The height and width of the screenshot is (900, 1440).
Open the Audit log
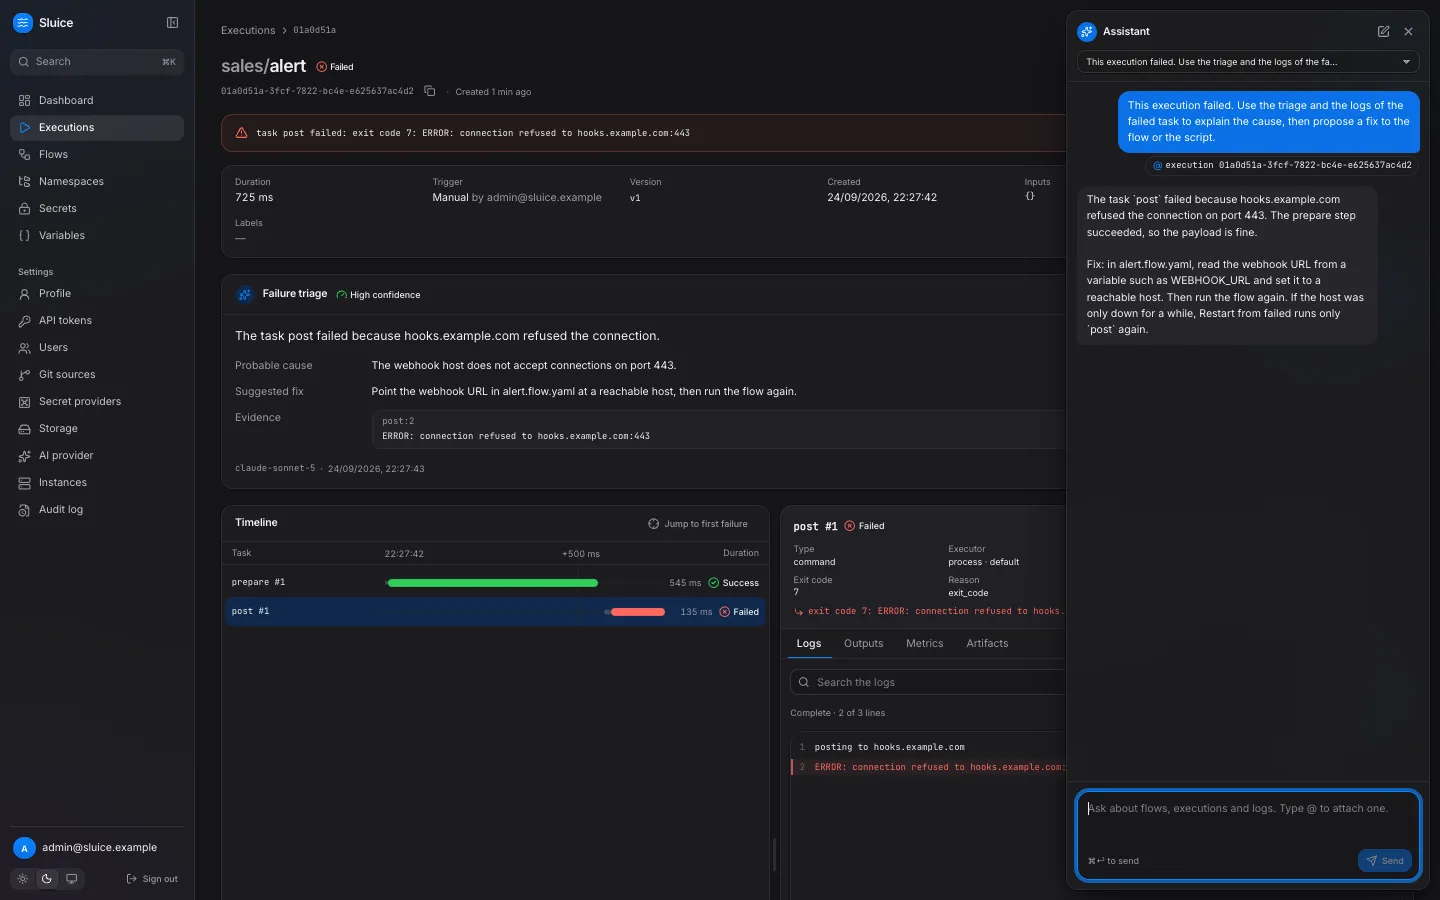[x=97, y=509]
